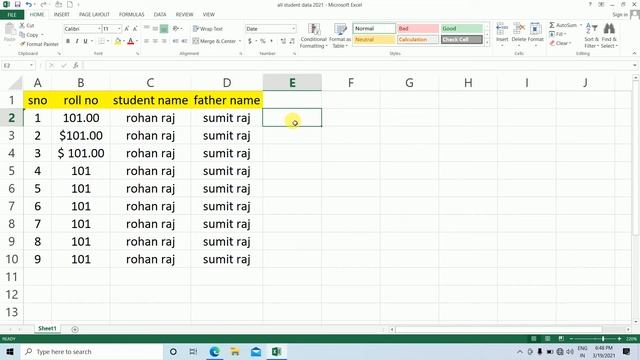This screenshot has width=640, height=360.
Task: Open Microsoft Edge from the taskbar
Action: 215,351
